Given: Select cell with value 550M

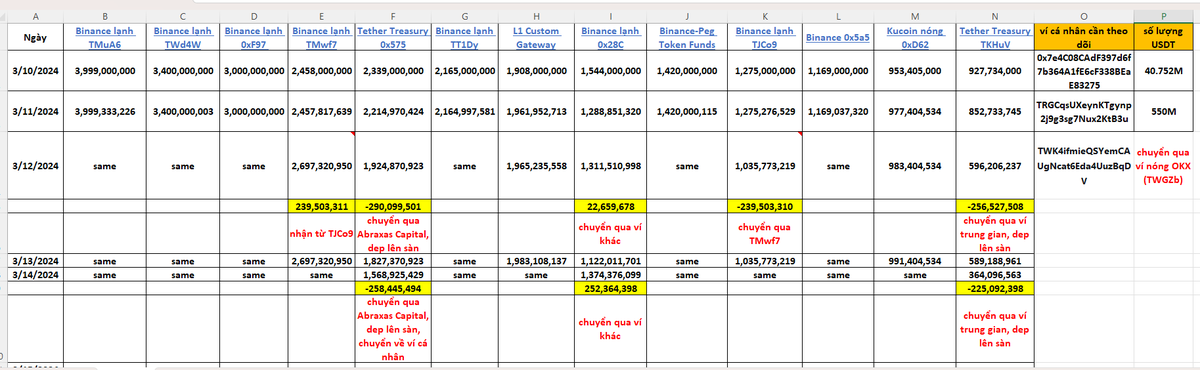Looking at the screenshot, I should point(1164,112).
